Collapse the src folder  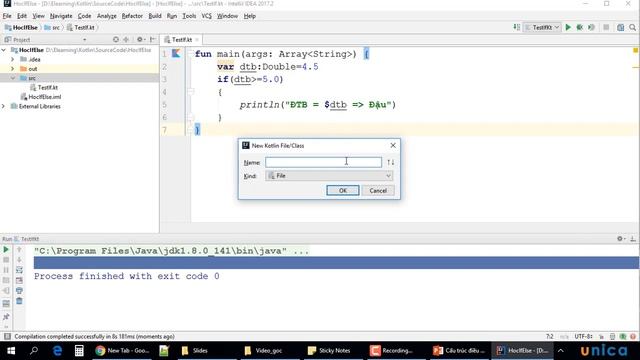tap(12, 78)
